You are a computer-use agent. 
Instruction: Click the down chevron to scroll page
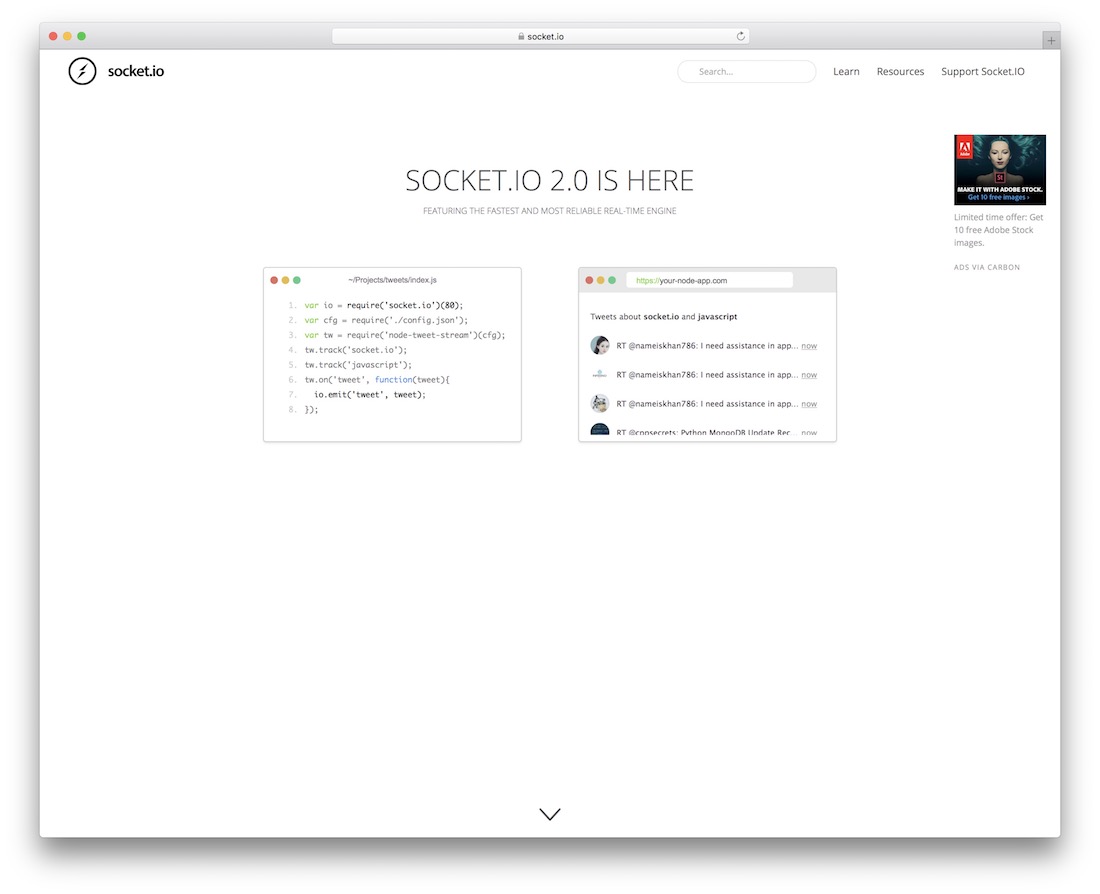tap(550, 814)
